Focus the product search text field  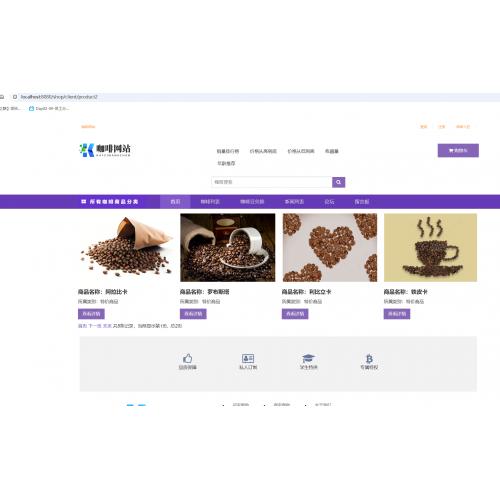coord(272,182)
